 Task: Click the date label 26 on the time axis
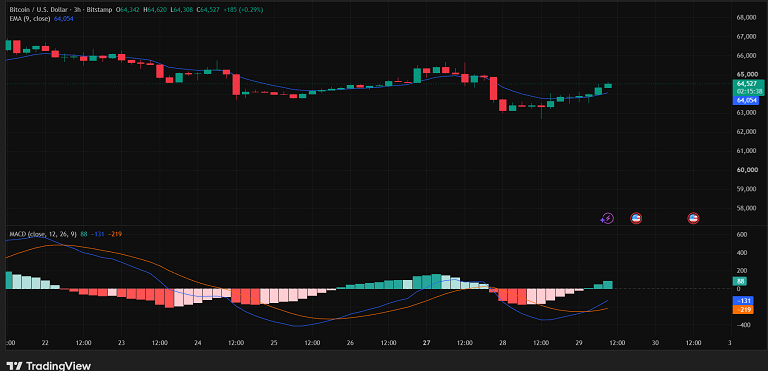click(x=350, y=343)
